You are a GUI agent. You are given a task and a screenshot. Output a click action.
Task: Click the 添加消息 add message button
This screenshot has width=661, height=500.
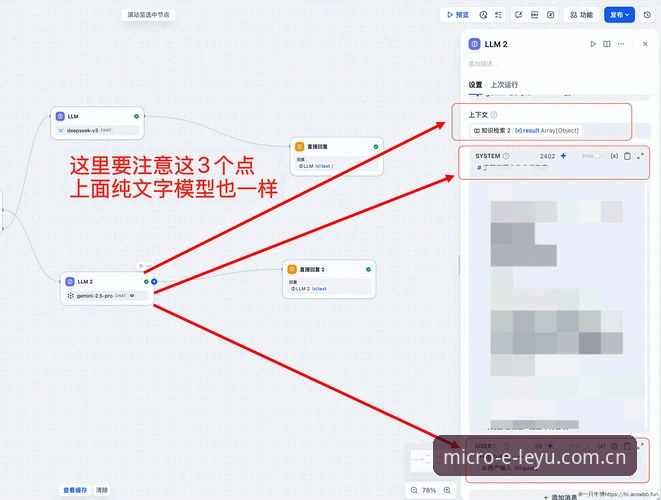[x=561, y=497]
